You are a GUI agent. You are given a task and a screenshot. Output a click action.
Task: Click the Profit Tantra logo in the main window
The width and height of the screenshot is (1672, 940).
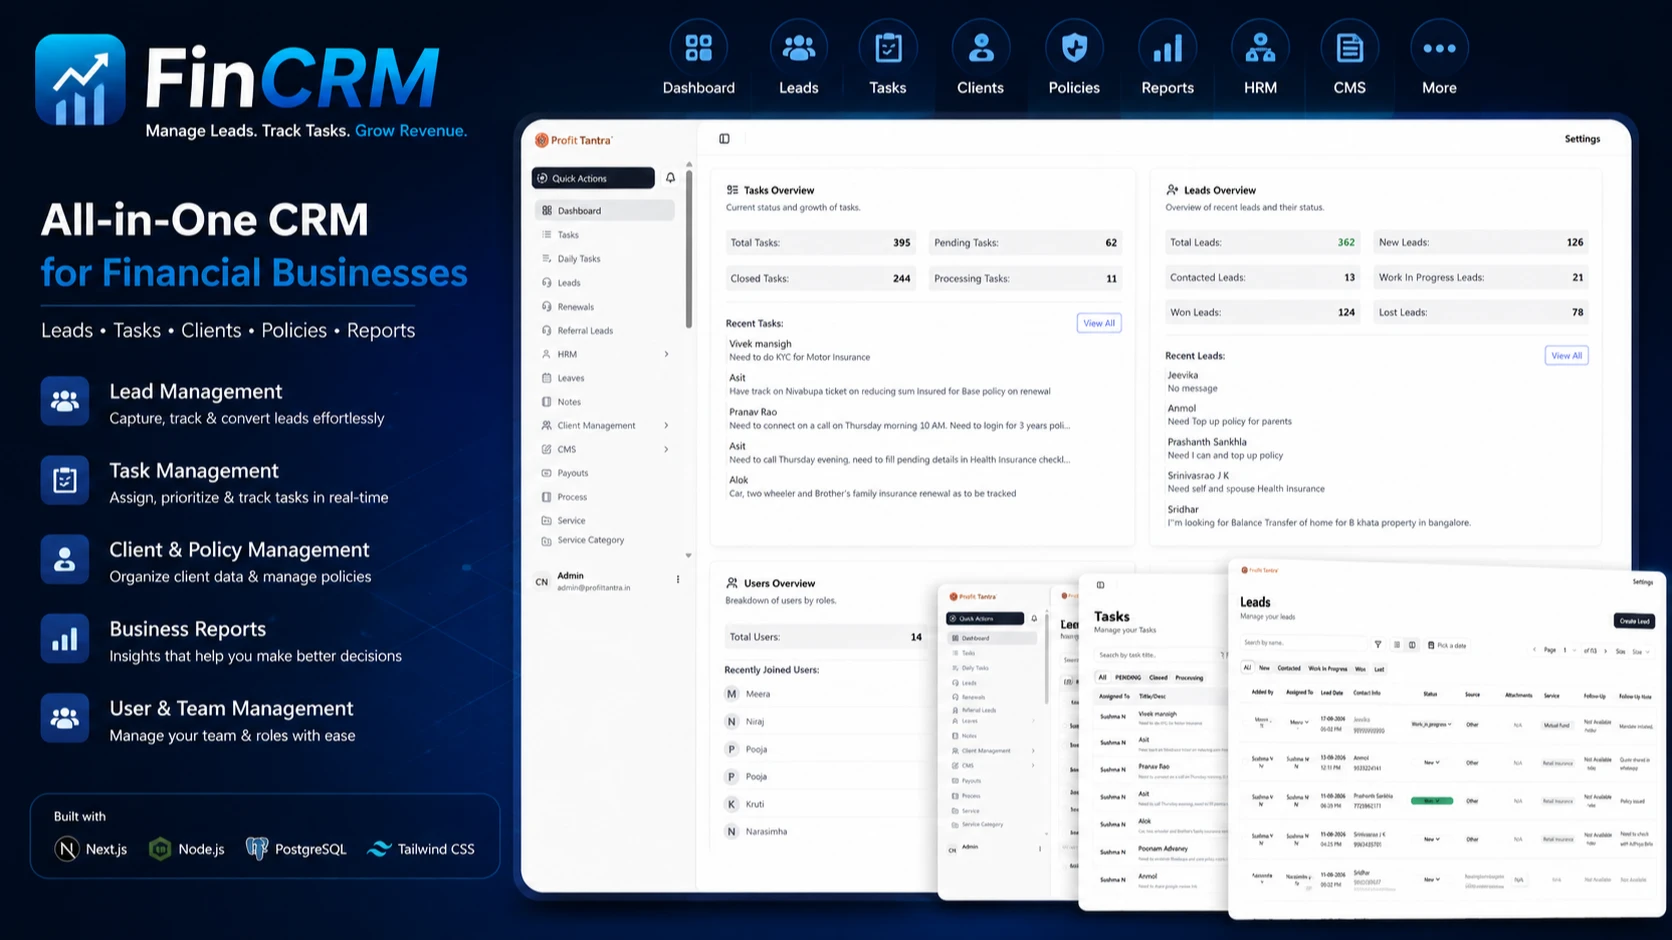click(x=574, y=140)
